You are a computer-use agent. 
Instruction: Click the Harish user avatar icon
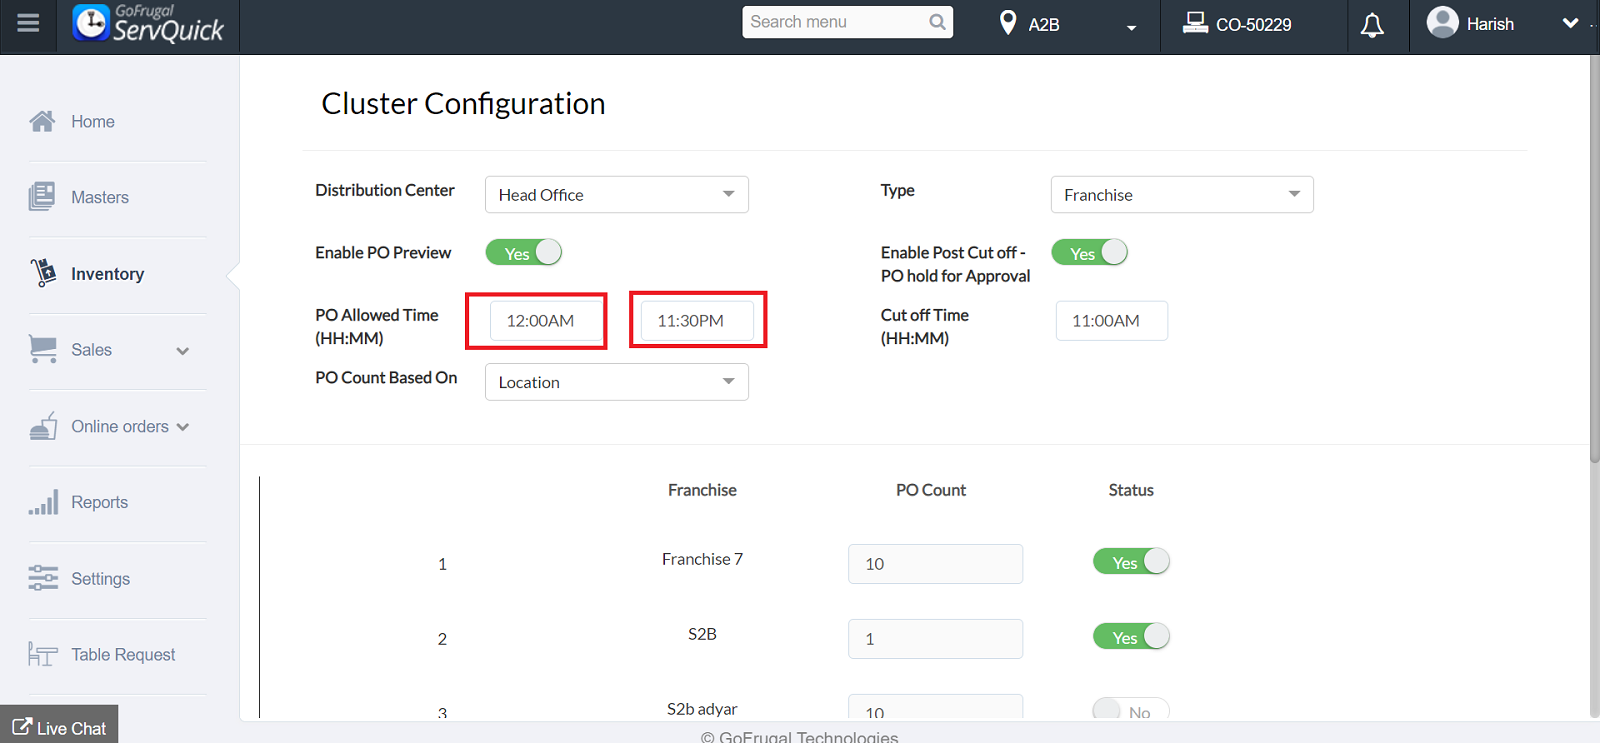tap(1442, 23)
